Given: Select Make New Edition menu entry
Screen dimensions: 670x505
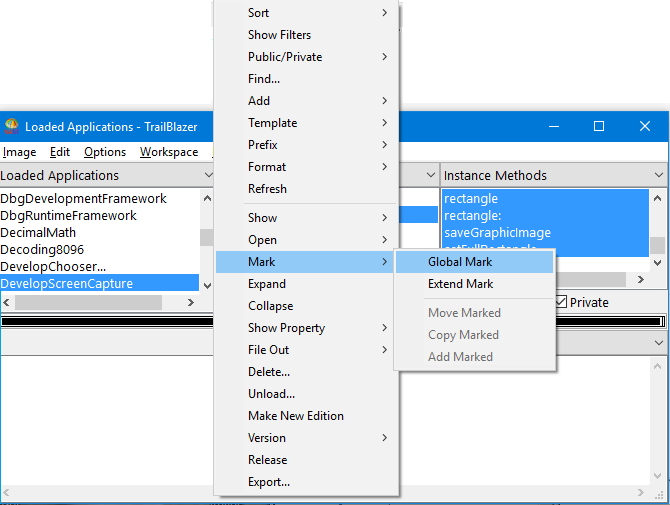Looking at the screenshot, I should click(295, 416).
